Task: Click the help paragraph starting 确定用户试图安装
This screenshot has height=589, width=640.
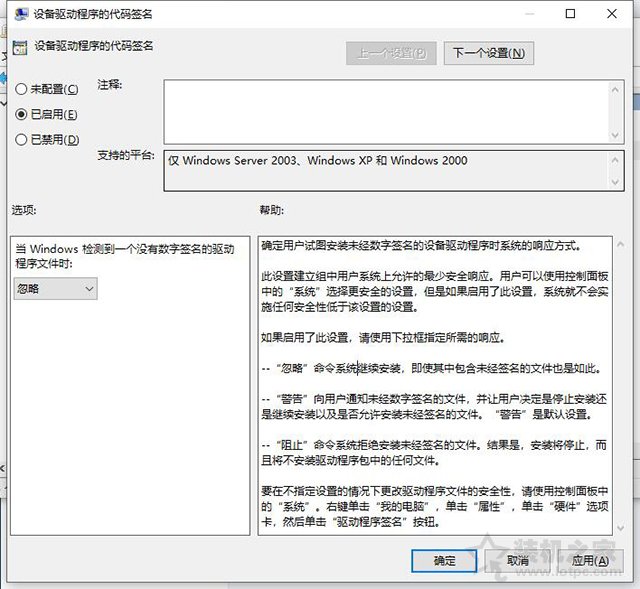Action: (x=421, y=245)
